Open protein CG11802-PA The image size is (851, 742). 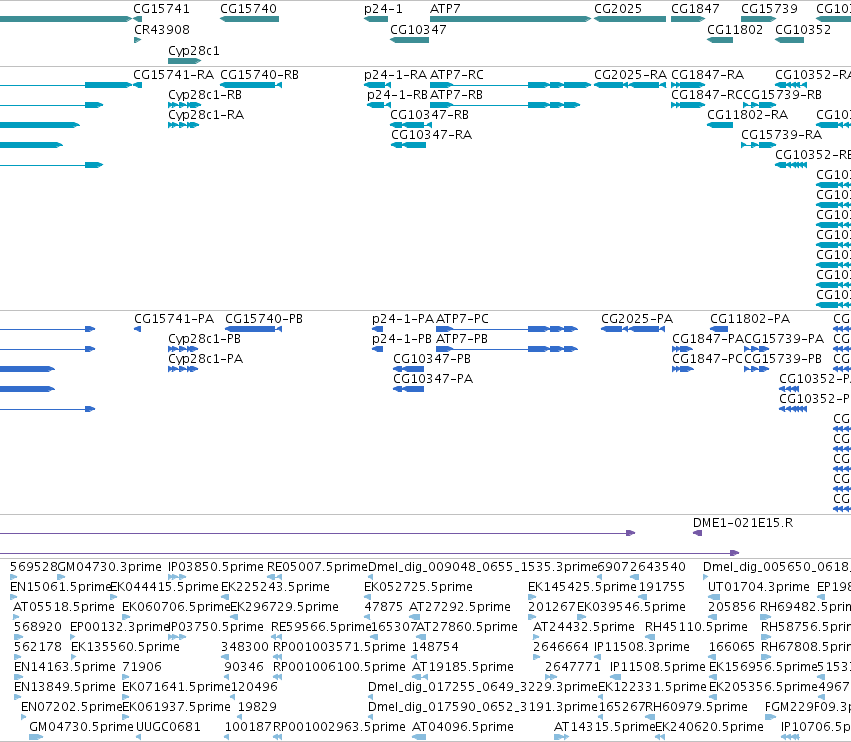click(750, 319)
